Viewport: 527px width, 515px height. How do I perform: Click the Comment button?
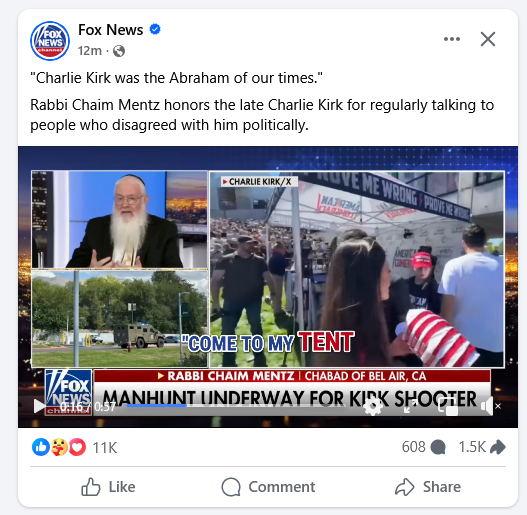coord(268,487)
